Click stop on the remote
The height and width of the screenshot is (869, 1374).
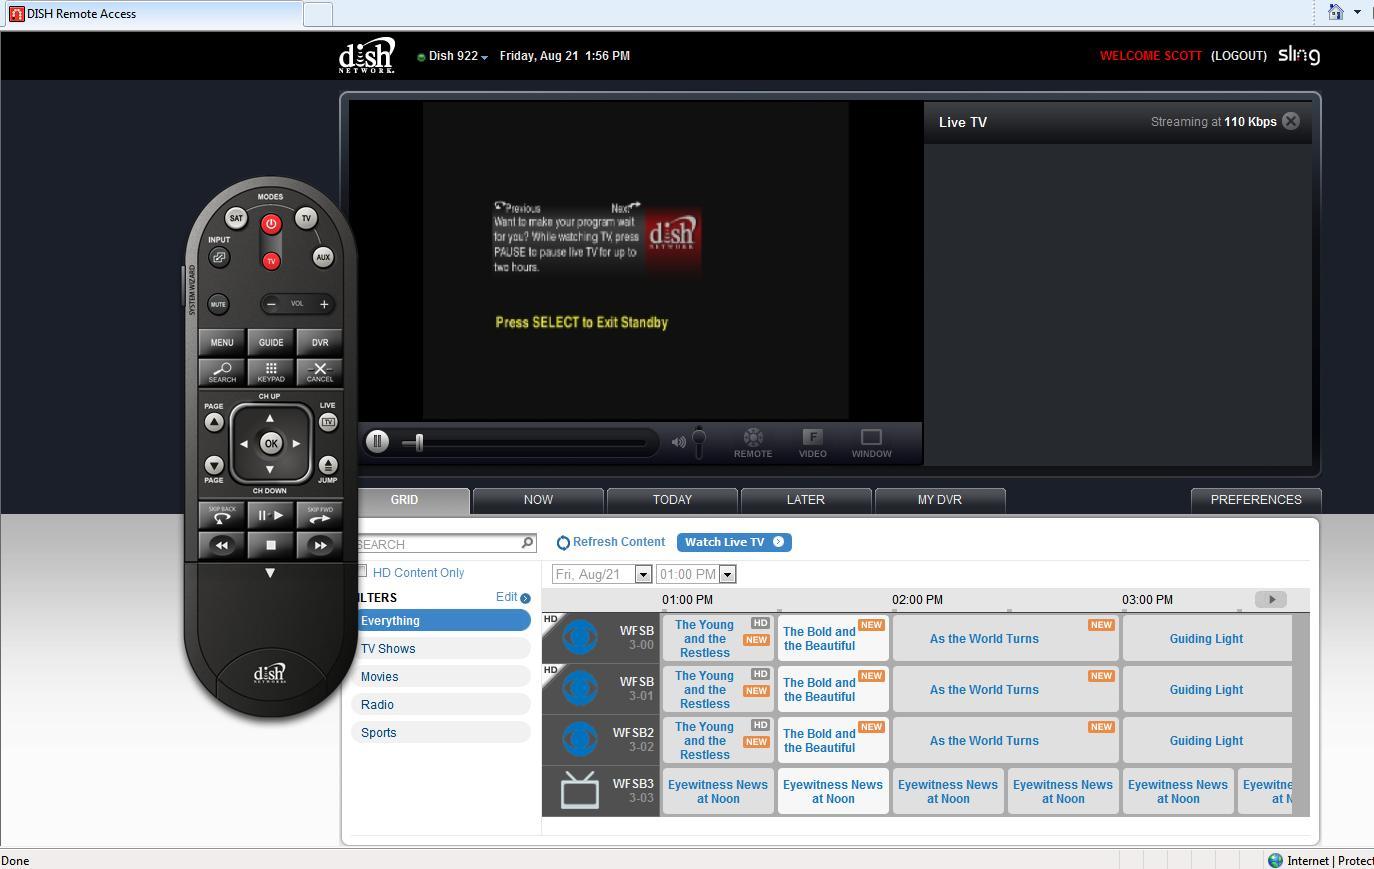click(x=271, y=545)
